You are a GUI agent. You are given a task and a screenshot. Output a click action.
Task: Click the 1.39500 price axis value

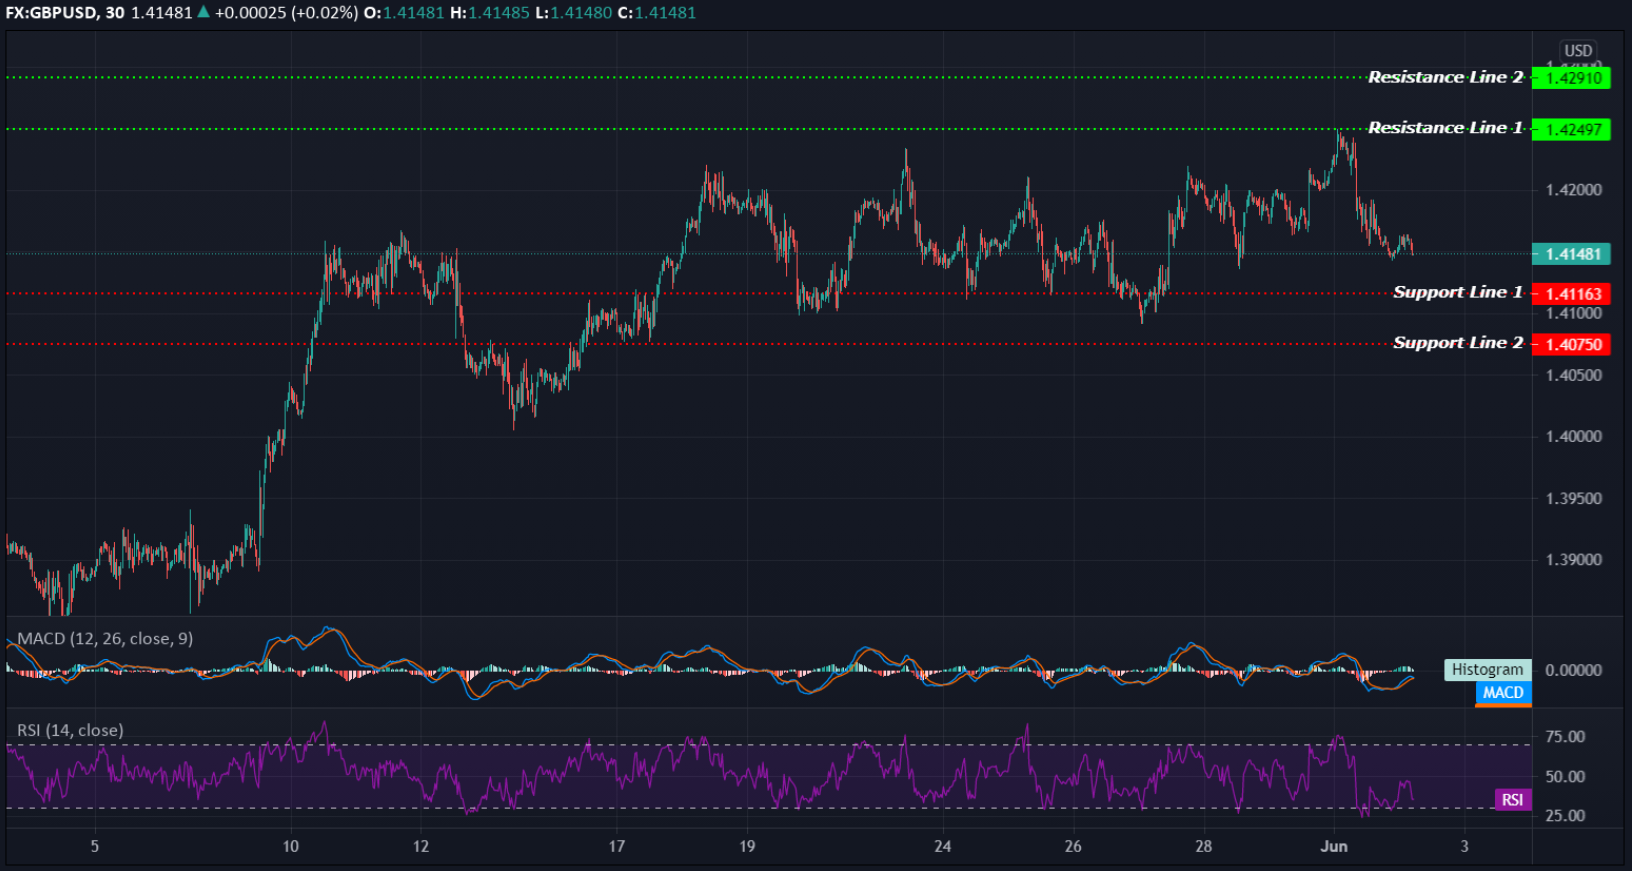pyautogui.click(x=1574, y=499)
